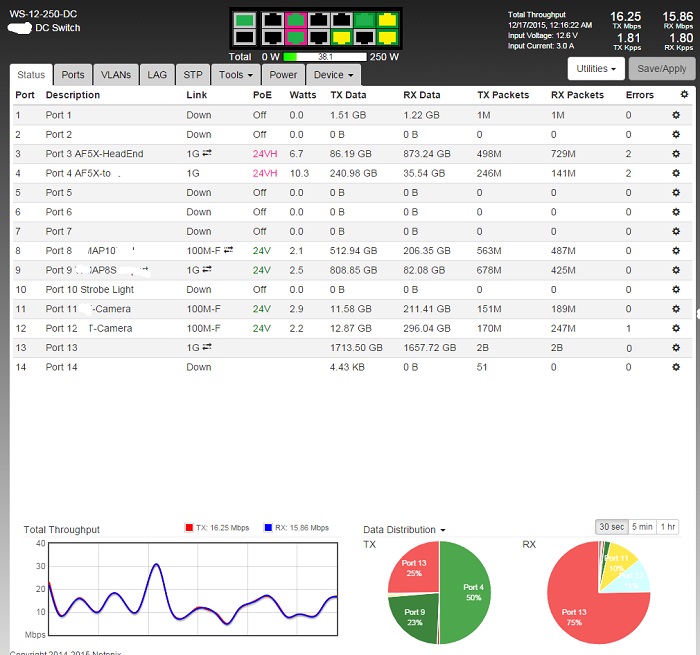
Task: Click the Port 9 23% slice in TX pie
Action: click(414, 617)
